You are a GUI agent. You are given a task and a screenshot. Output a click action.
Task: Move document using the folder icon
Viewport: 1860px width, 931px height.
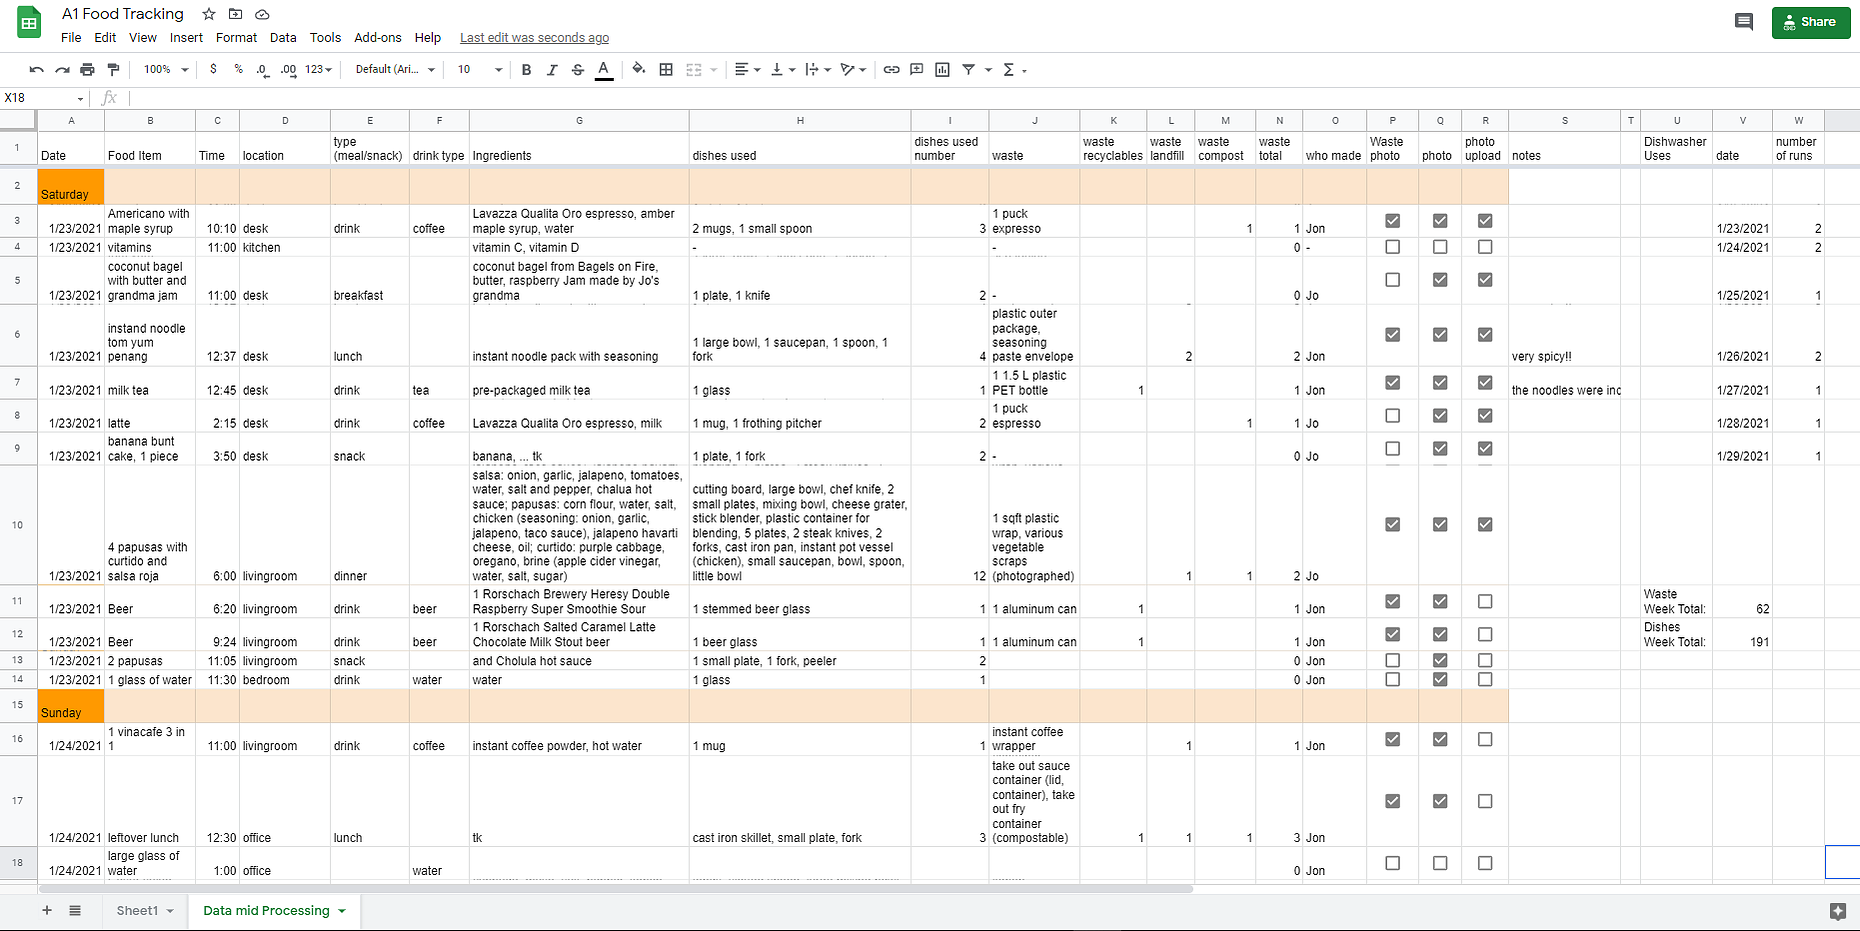(235, 14)
